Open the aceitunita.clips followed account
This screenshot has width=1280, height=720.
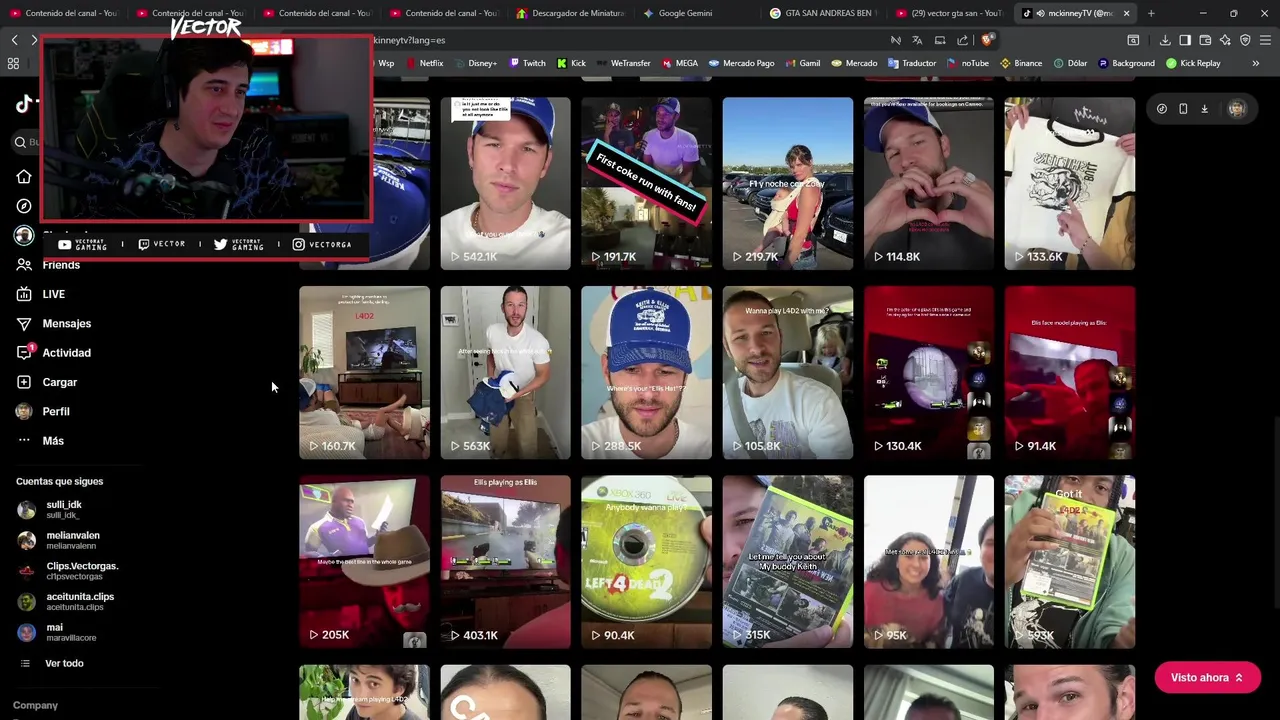coord(80,601)
